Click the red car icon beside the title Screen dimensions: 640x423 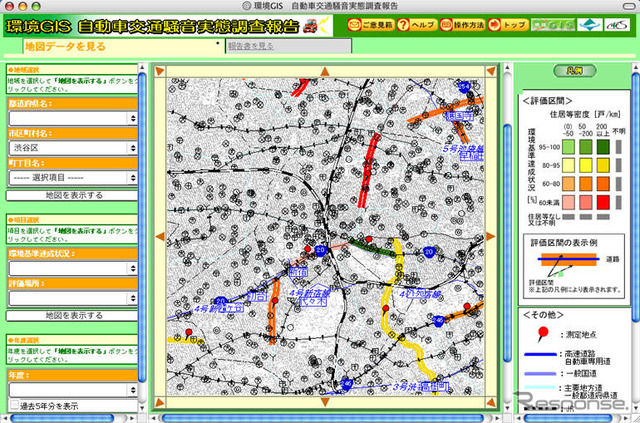click(311, 26)
